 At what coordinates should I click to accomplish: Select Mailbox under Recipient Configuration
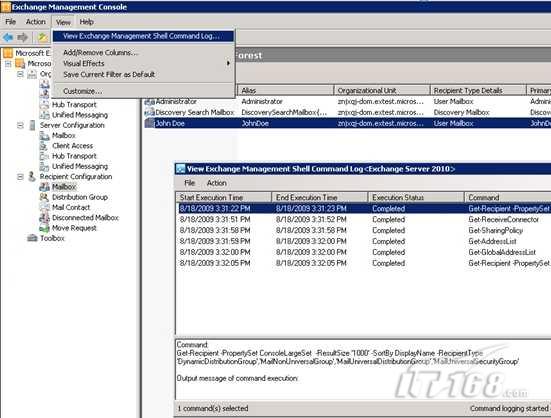tap(64, 187)
